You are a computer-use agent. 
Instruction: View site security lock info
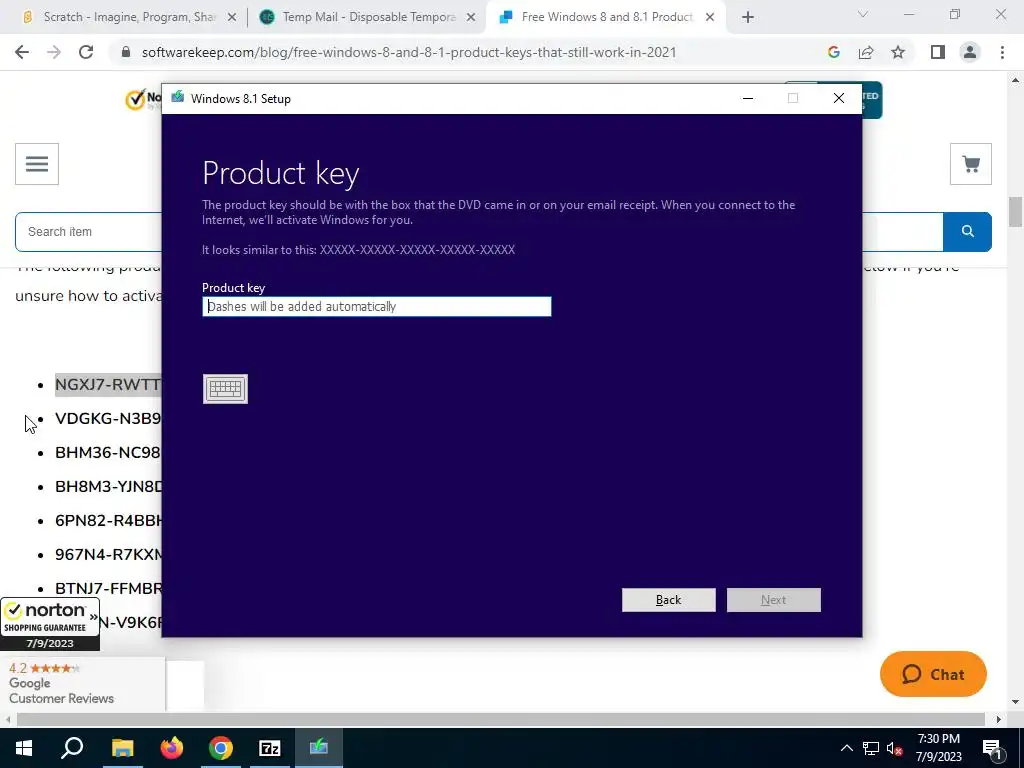click(x=127, y=52)
